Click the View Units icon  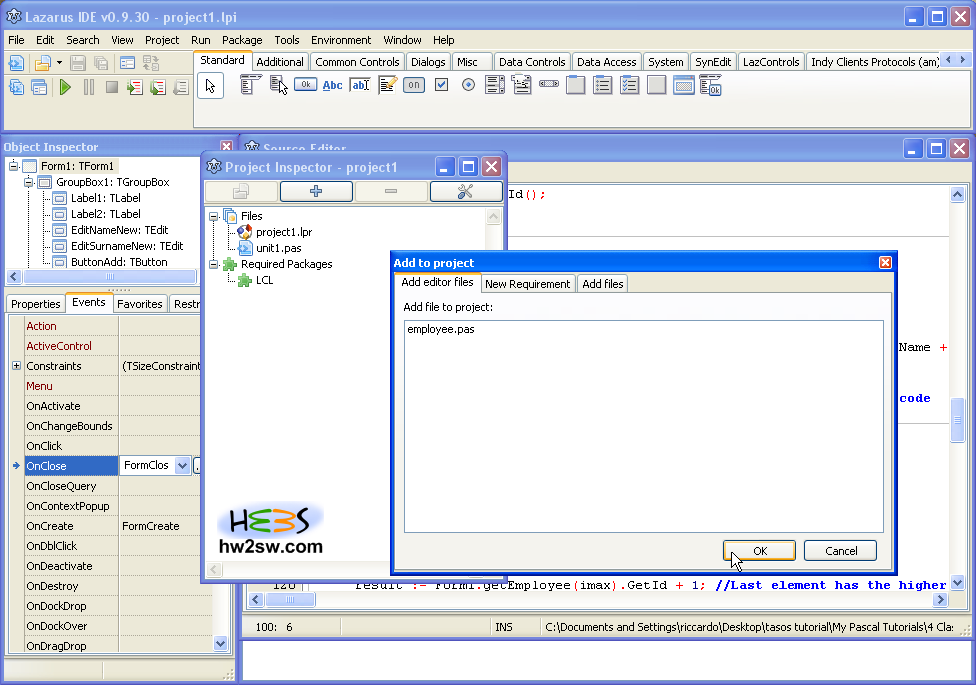pyautogui.click(x=16, y=87)
